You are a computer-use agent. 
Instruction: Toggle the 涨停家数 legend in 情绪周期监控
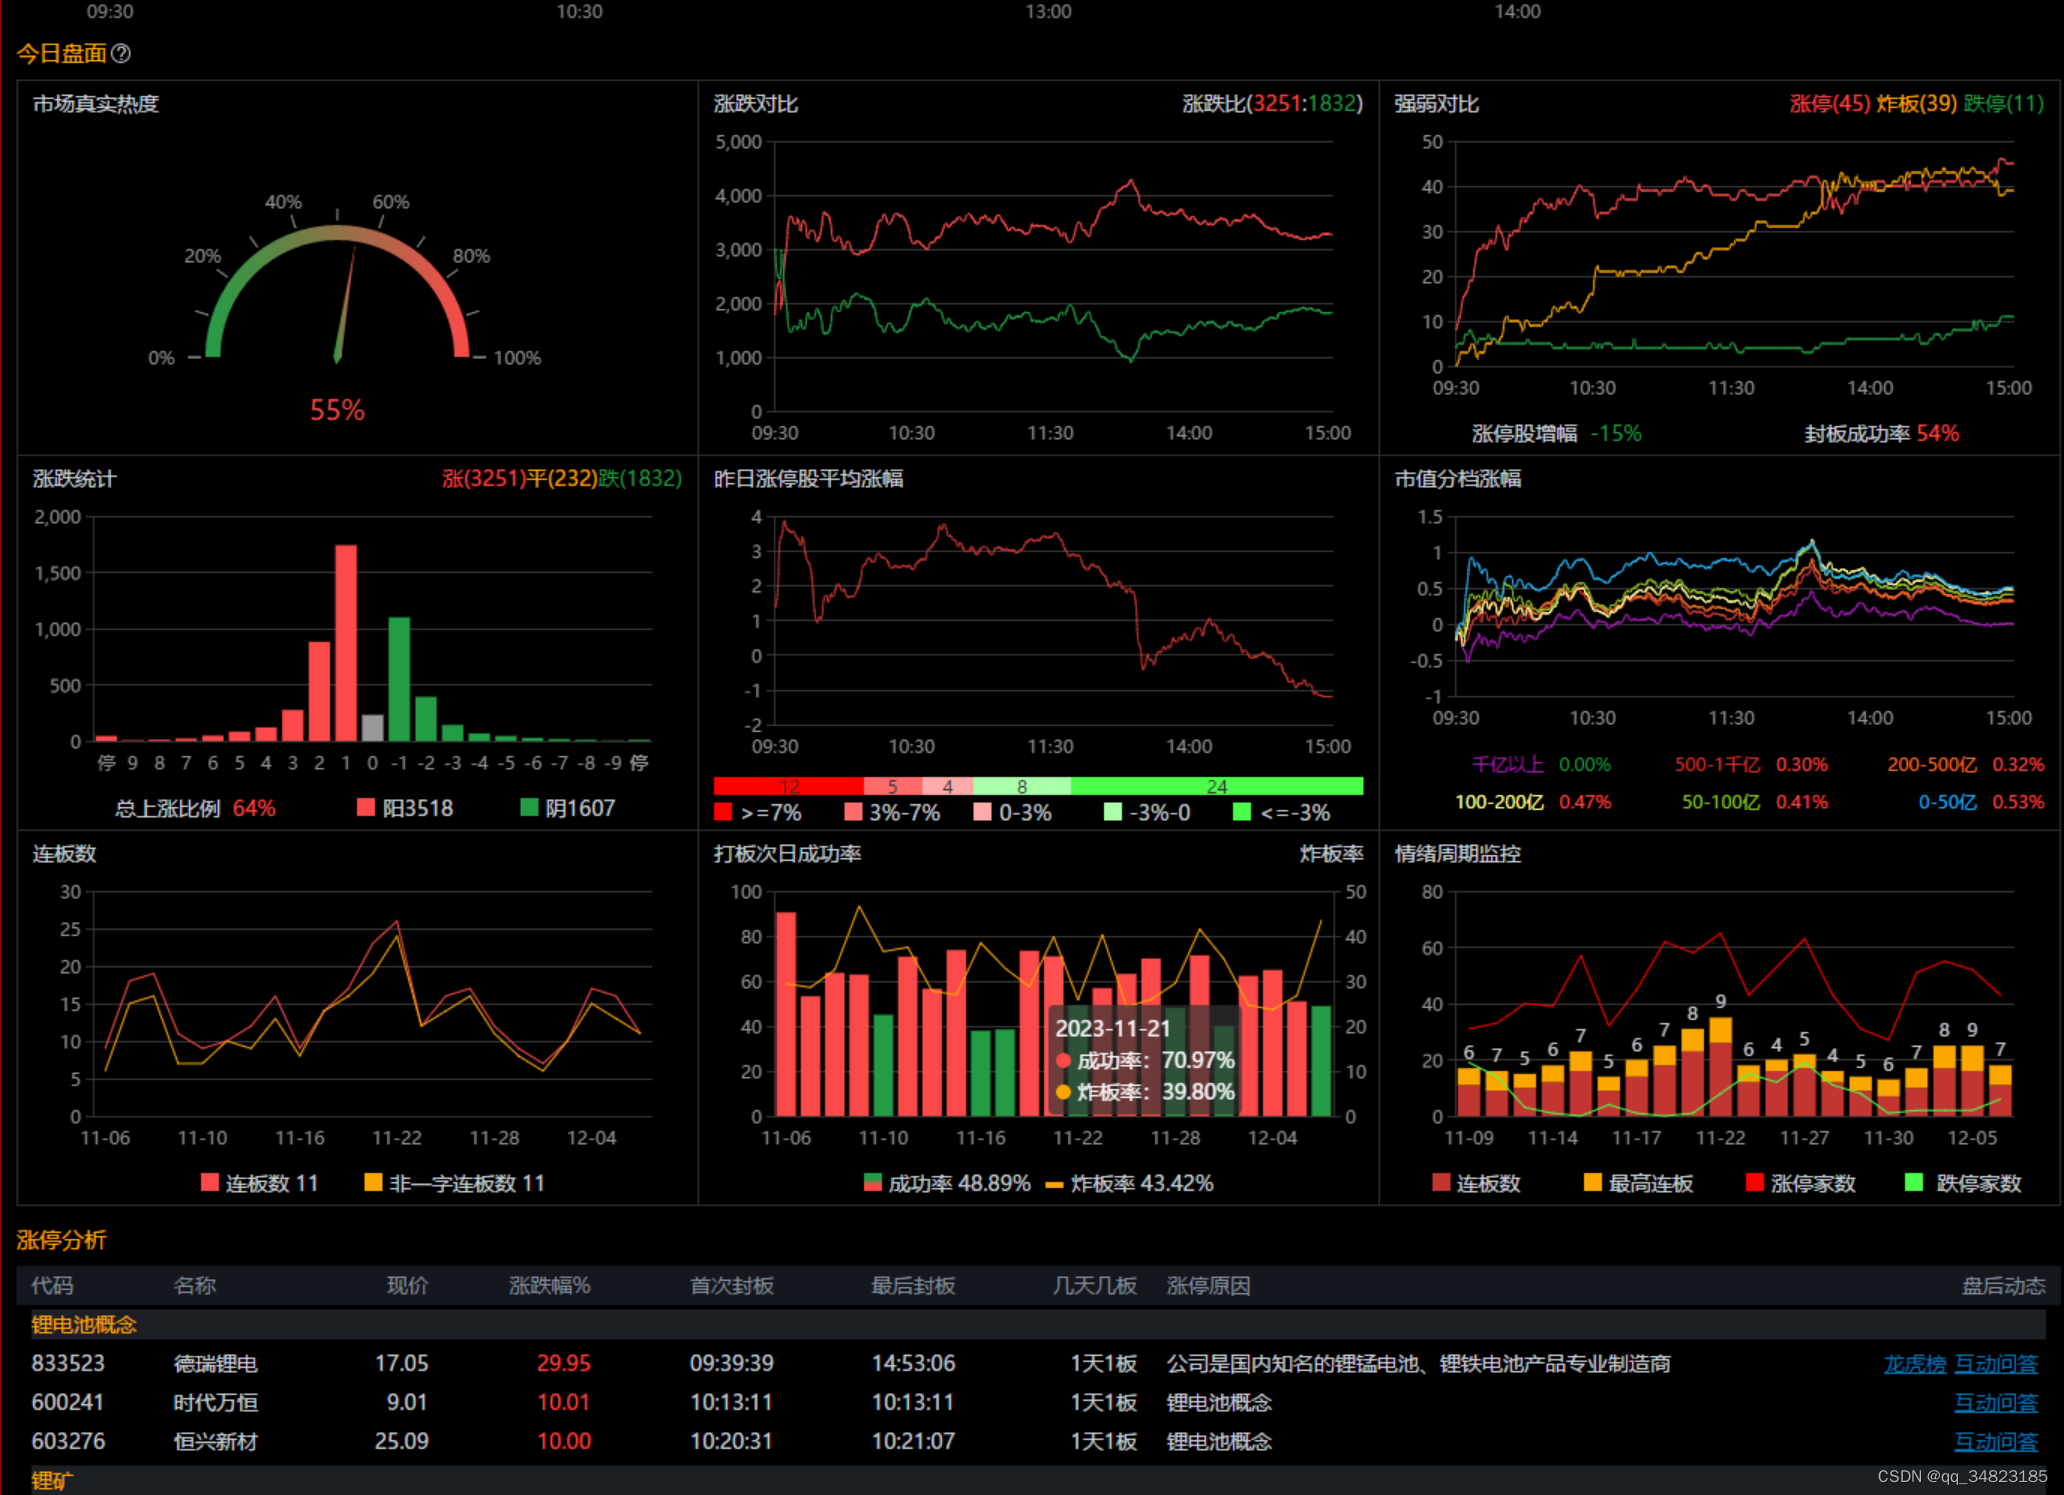coord(1754,1183)
